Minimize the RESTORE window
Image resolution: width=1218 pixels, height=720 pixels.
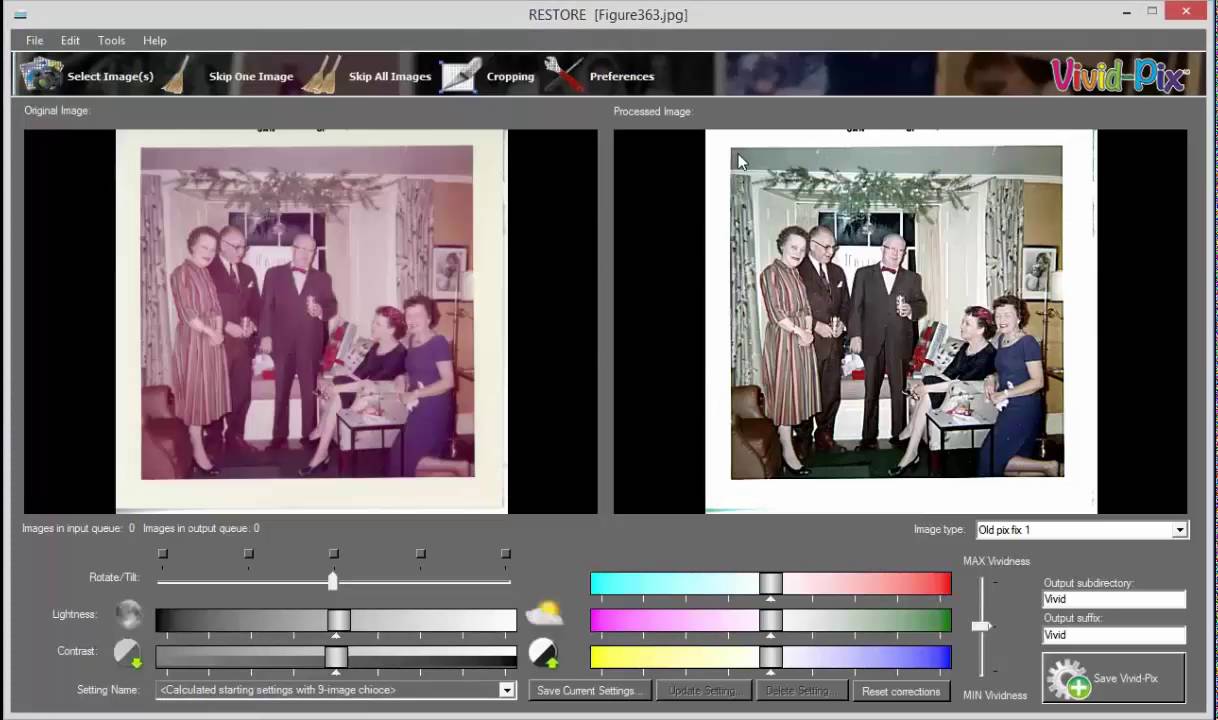click(1126, 12)
